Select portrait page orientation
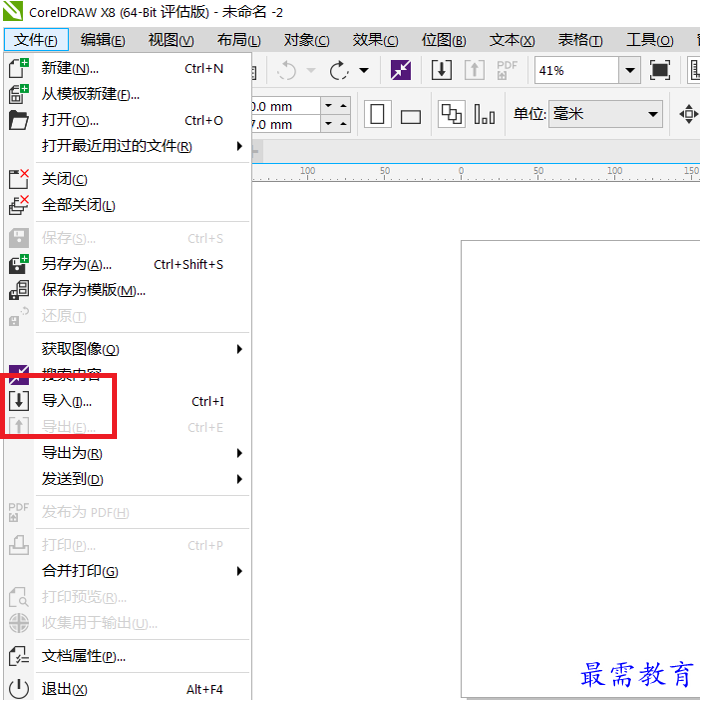The height and width of the screenshot is (706, 702). [377, 114]
